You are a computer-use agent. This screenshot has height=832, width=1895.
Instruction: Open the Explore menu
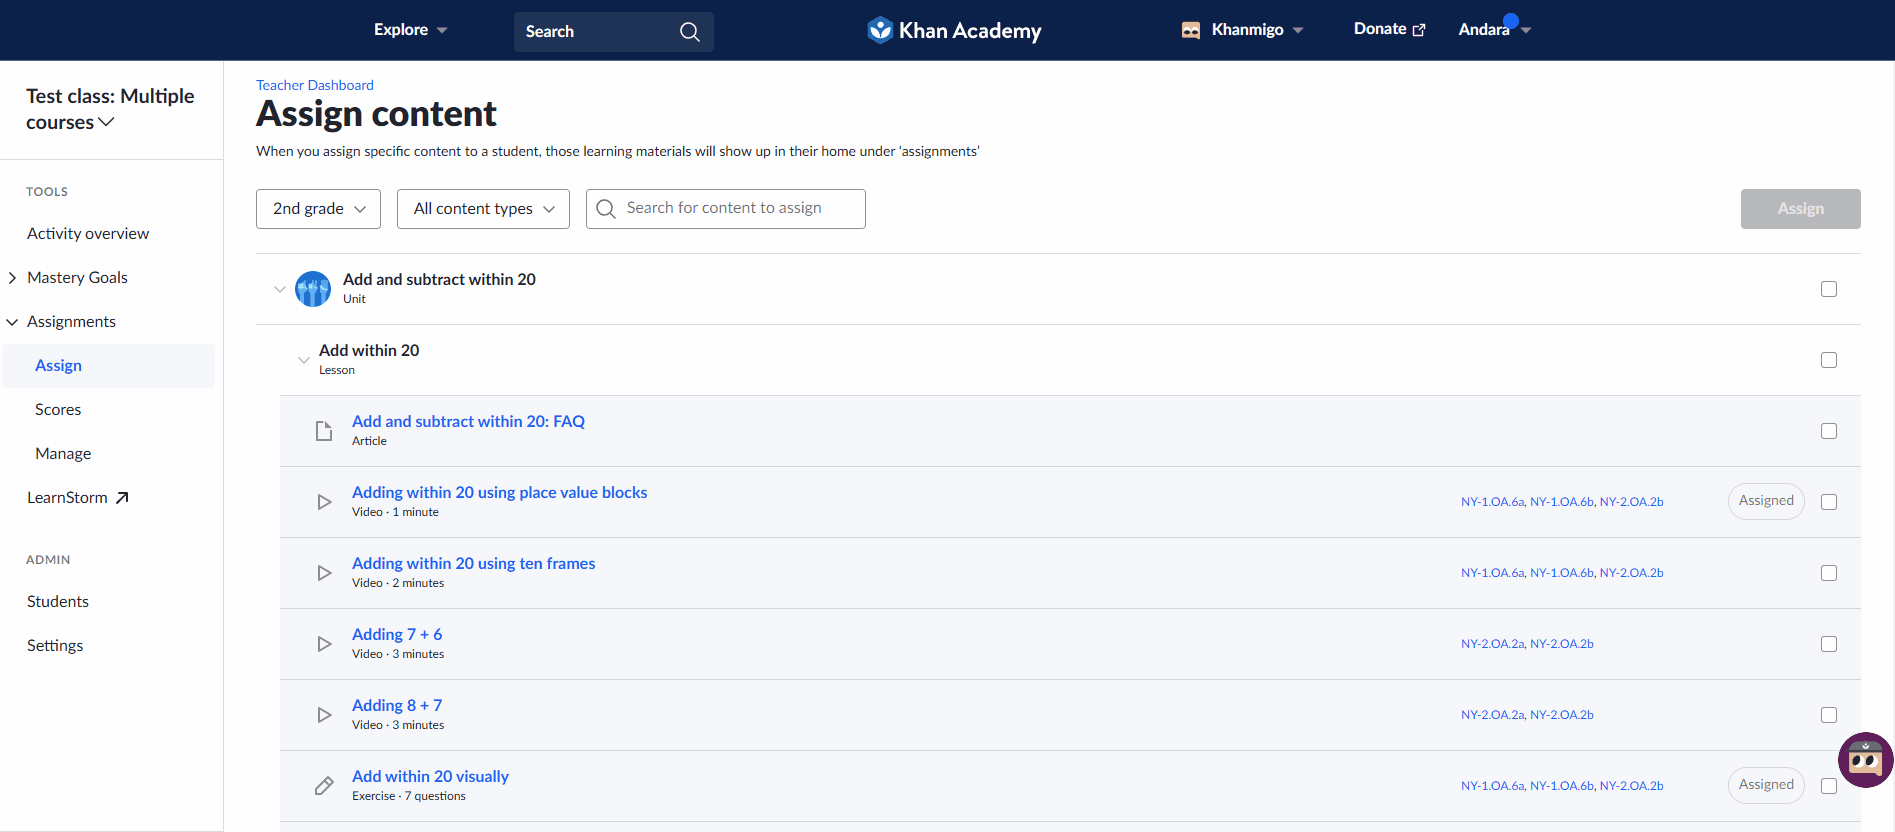[x=410, y=30]
